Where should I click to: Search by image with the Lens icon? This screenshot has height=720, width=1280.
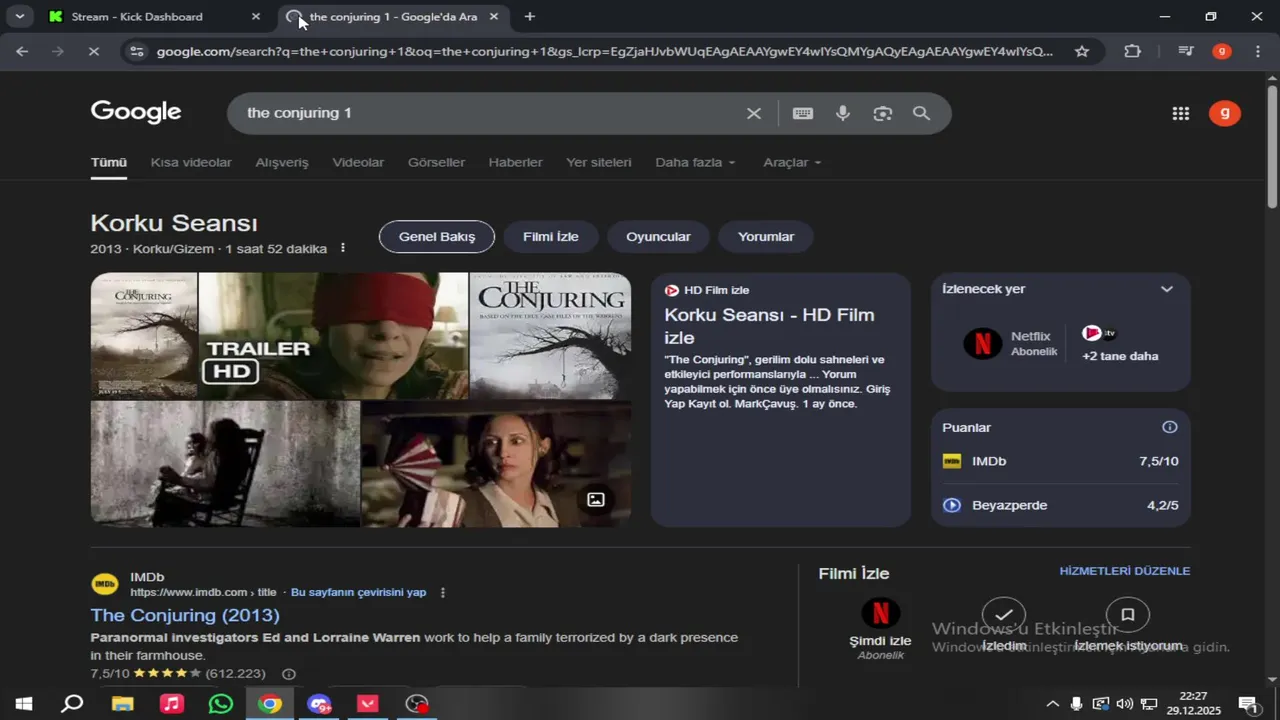click(882, 113)
